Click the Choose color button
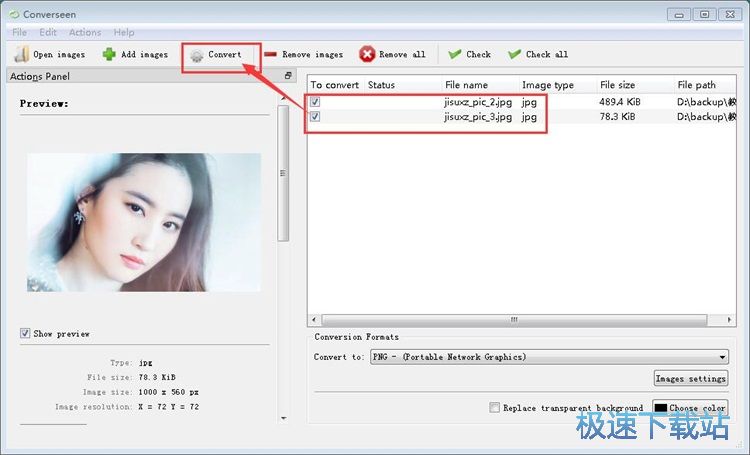 (x=691, y=408)
